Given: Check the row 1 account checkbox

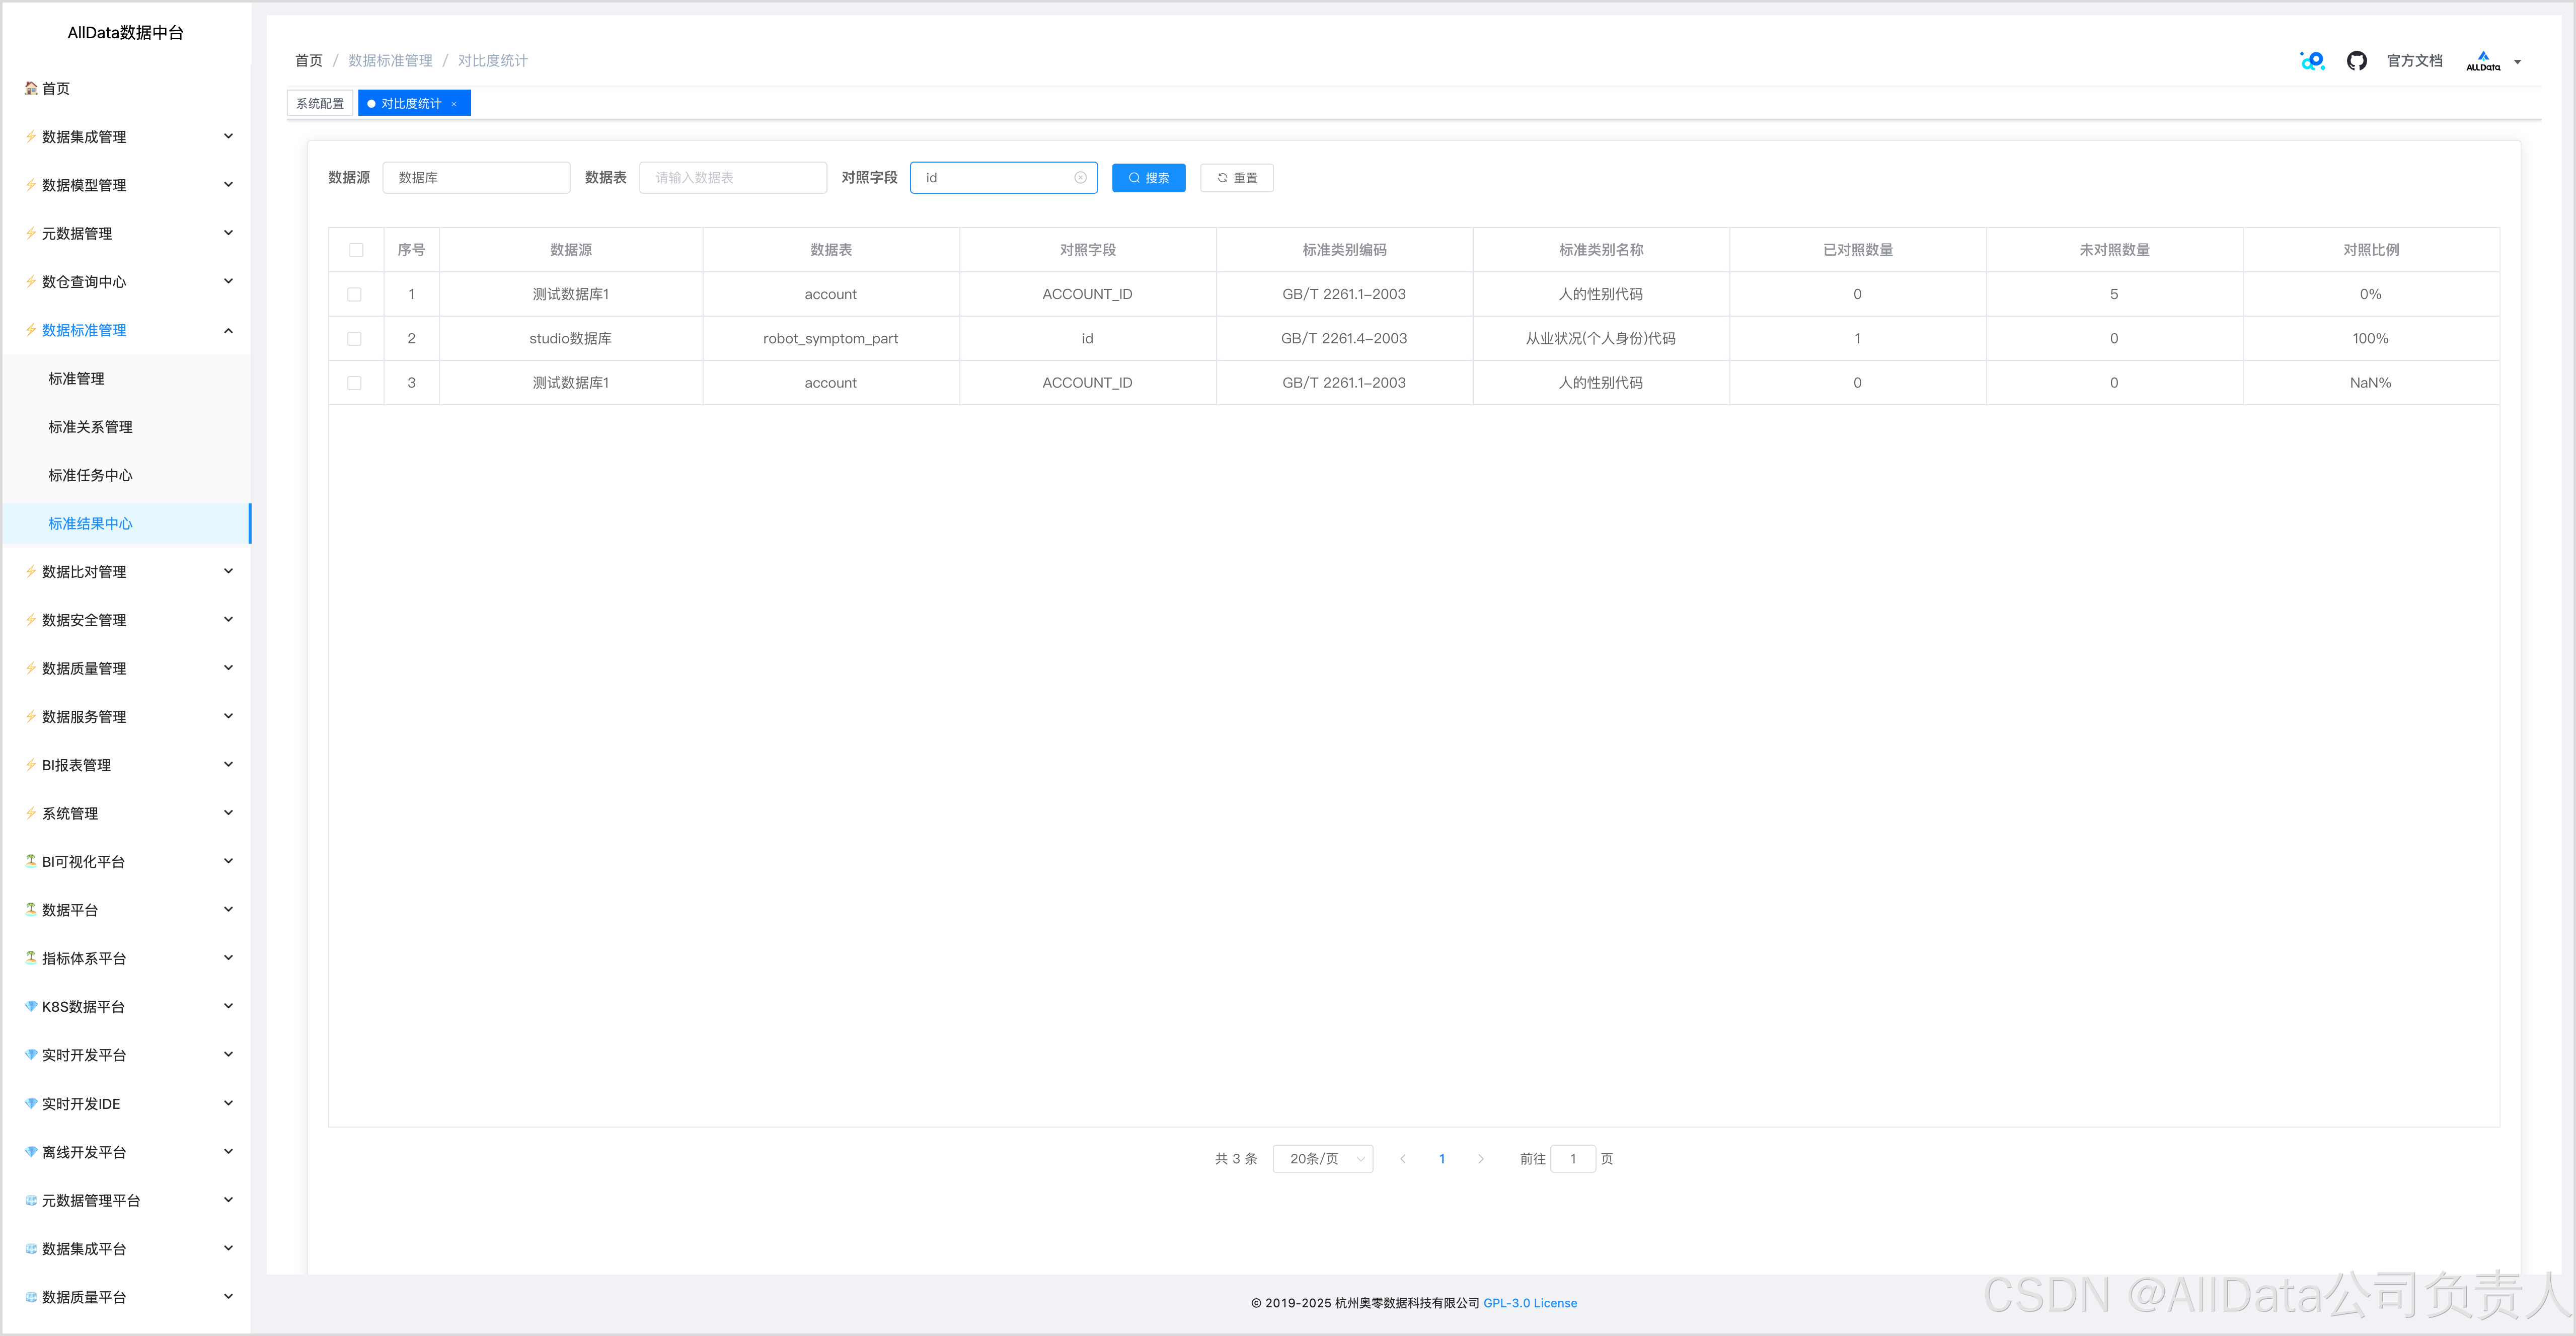Looking at the screenshot, I should (x=354, y=294).
